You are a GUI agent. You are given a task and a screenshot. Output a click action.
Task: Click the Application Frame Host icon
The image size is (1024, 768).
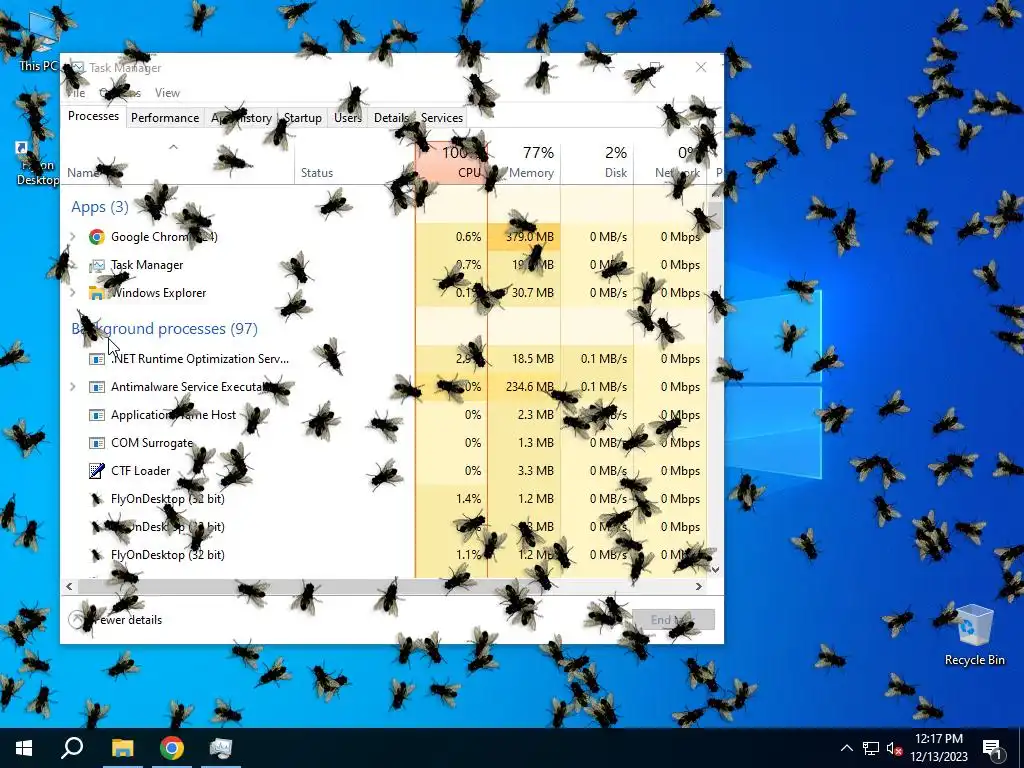click(x=97, y=415)
